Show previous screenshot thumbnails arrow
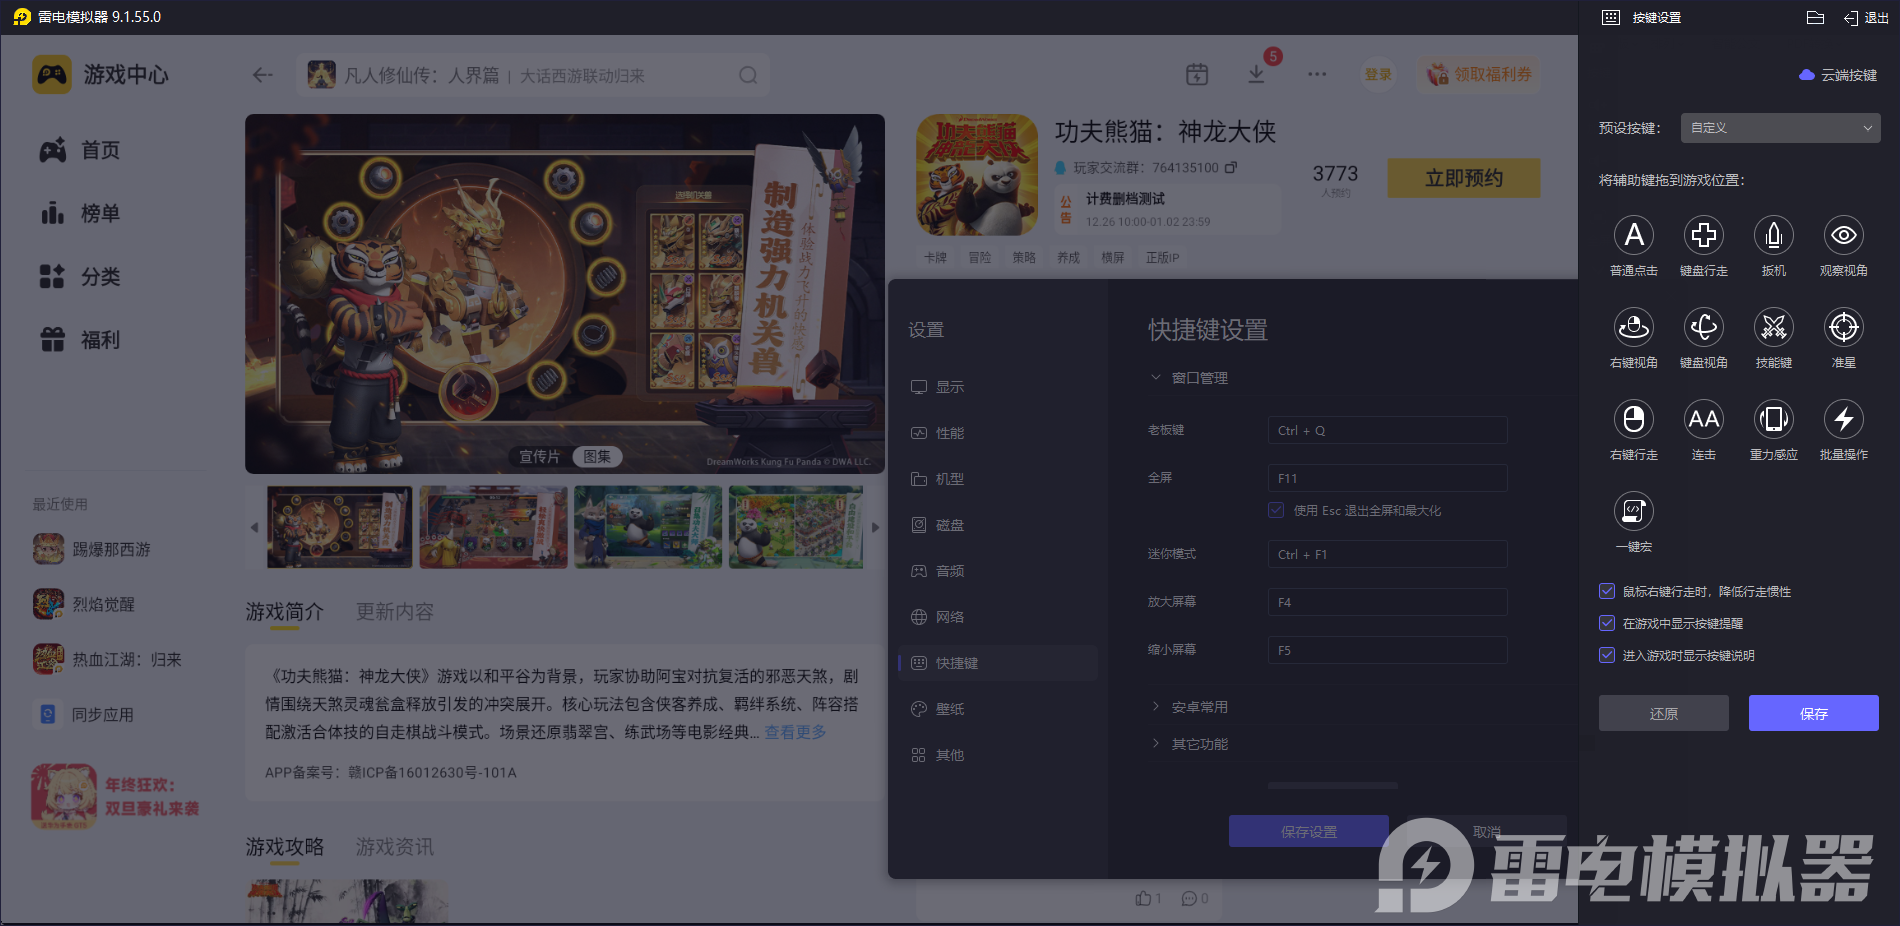The height and width of the screenshot is (926, 1900). click(x=254, y=527)
